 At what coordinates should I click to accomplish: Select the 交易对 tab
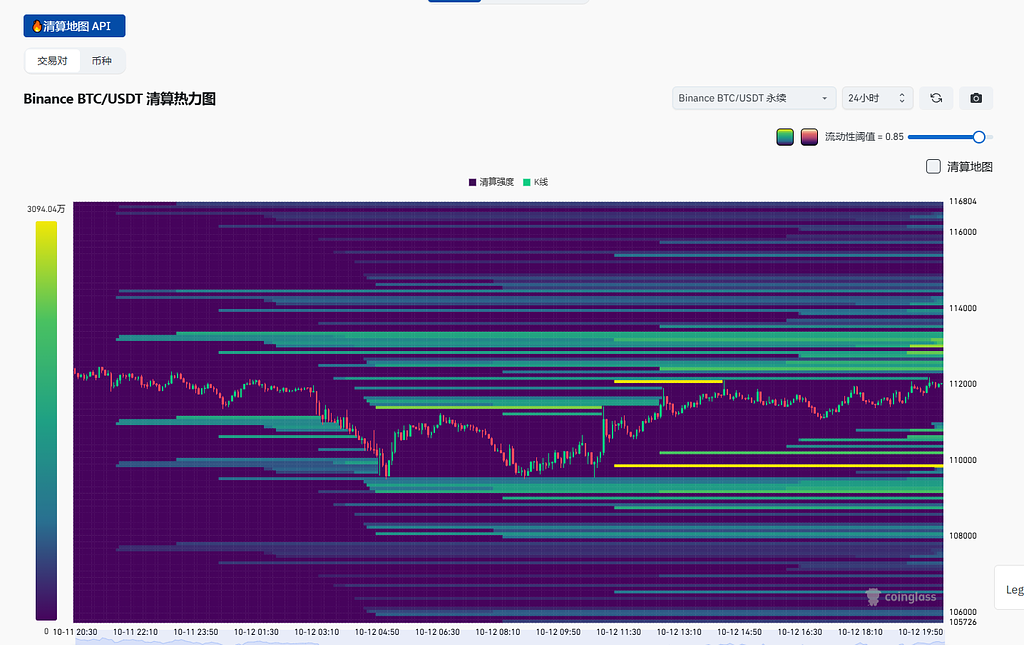(x=52, y=61)
